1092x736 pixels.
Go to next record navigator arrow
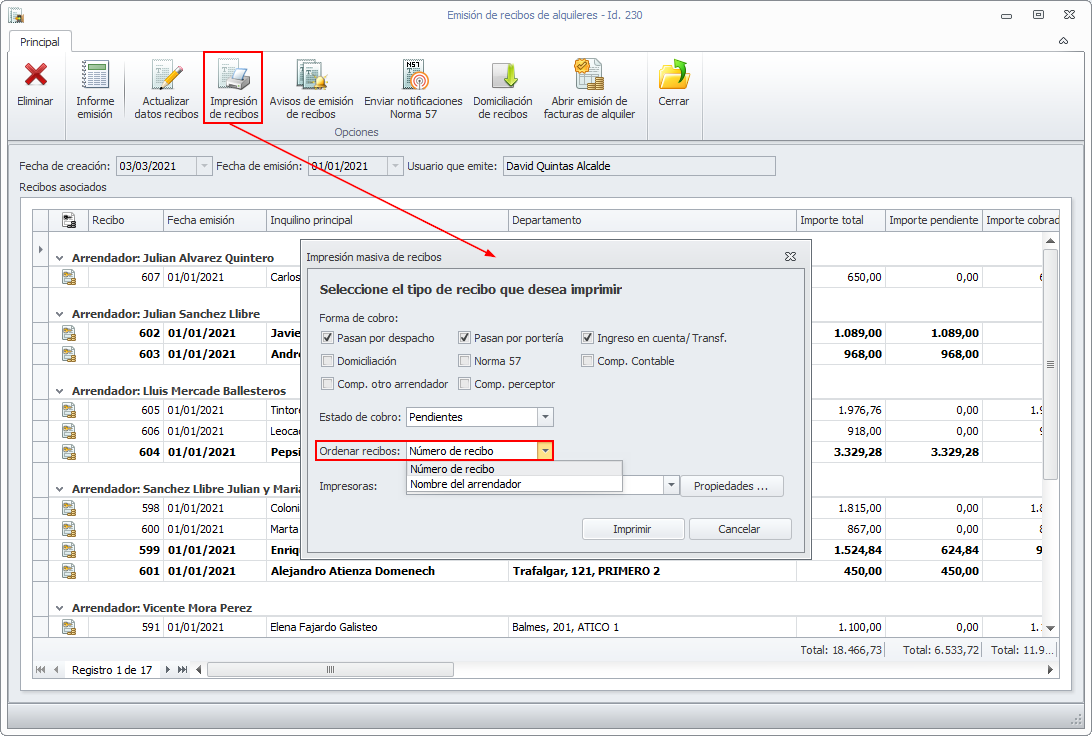(x=168, y=670)
